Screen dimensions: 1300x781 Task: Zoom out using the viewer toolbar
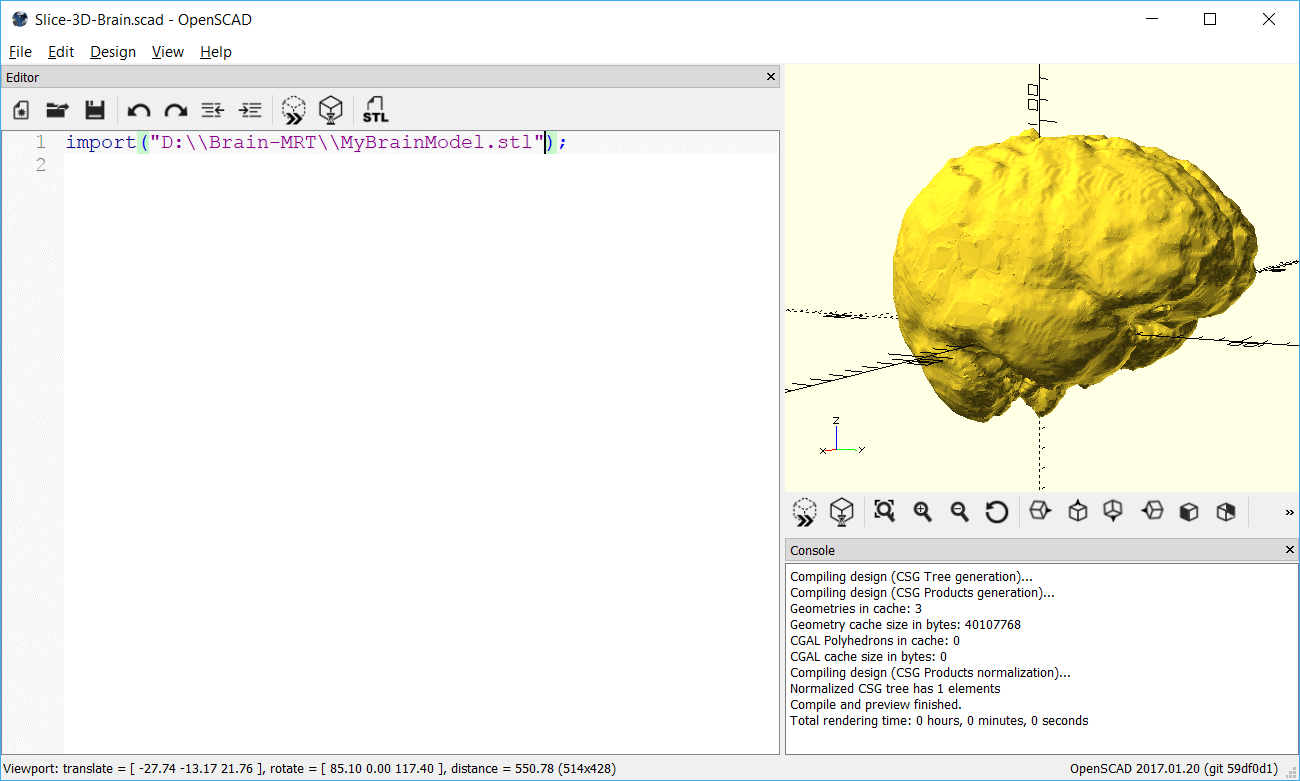coord(959,512)
